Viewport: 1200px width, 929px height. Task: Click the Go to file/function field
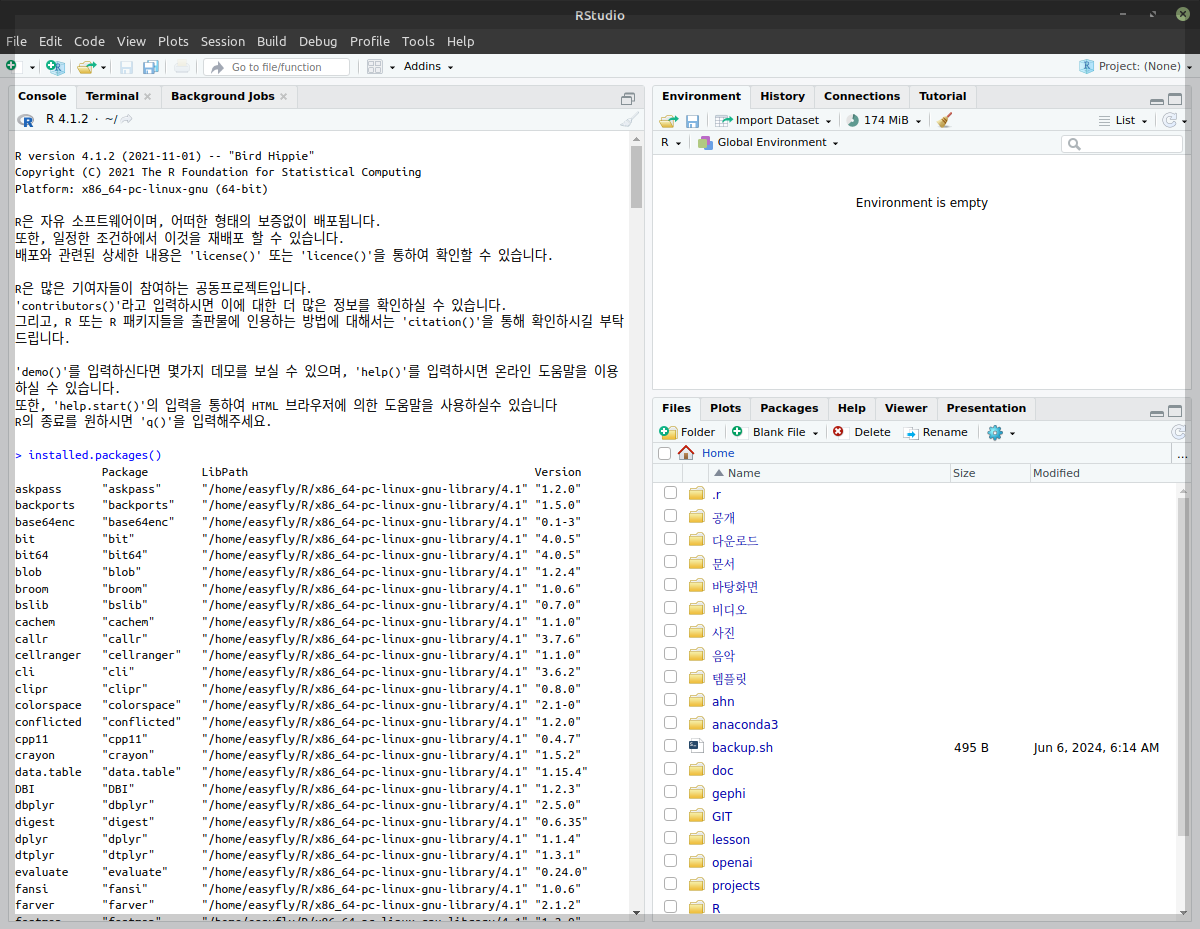(x=277, y=67)
